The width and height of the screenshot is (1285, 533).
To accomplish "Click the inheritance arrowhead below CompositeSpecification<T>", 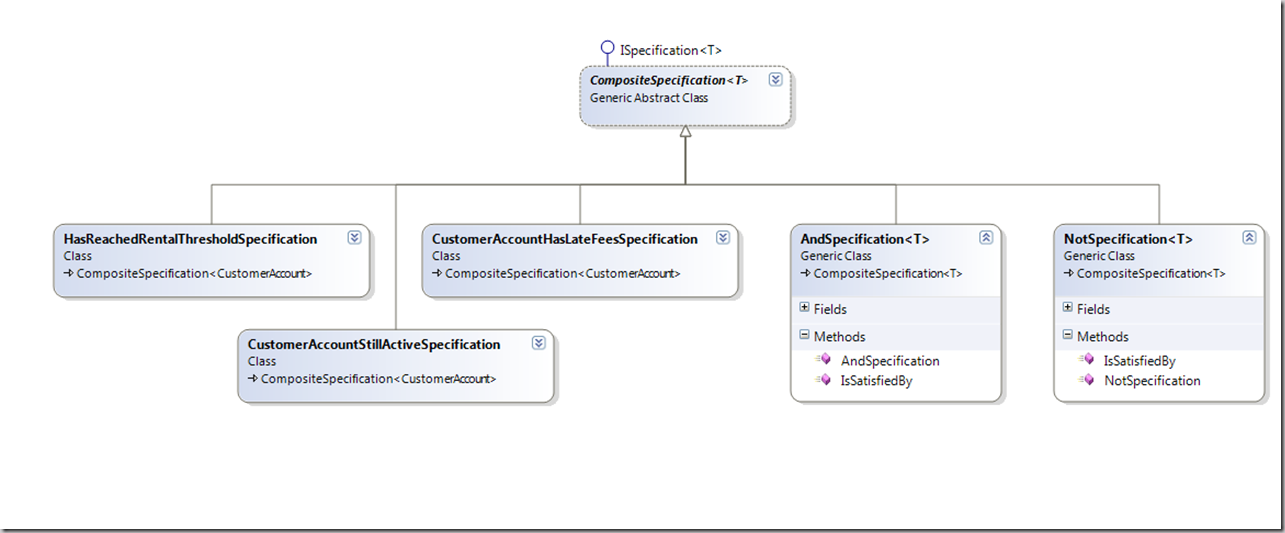I will (685, 132).
